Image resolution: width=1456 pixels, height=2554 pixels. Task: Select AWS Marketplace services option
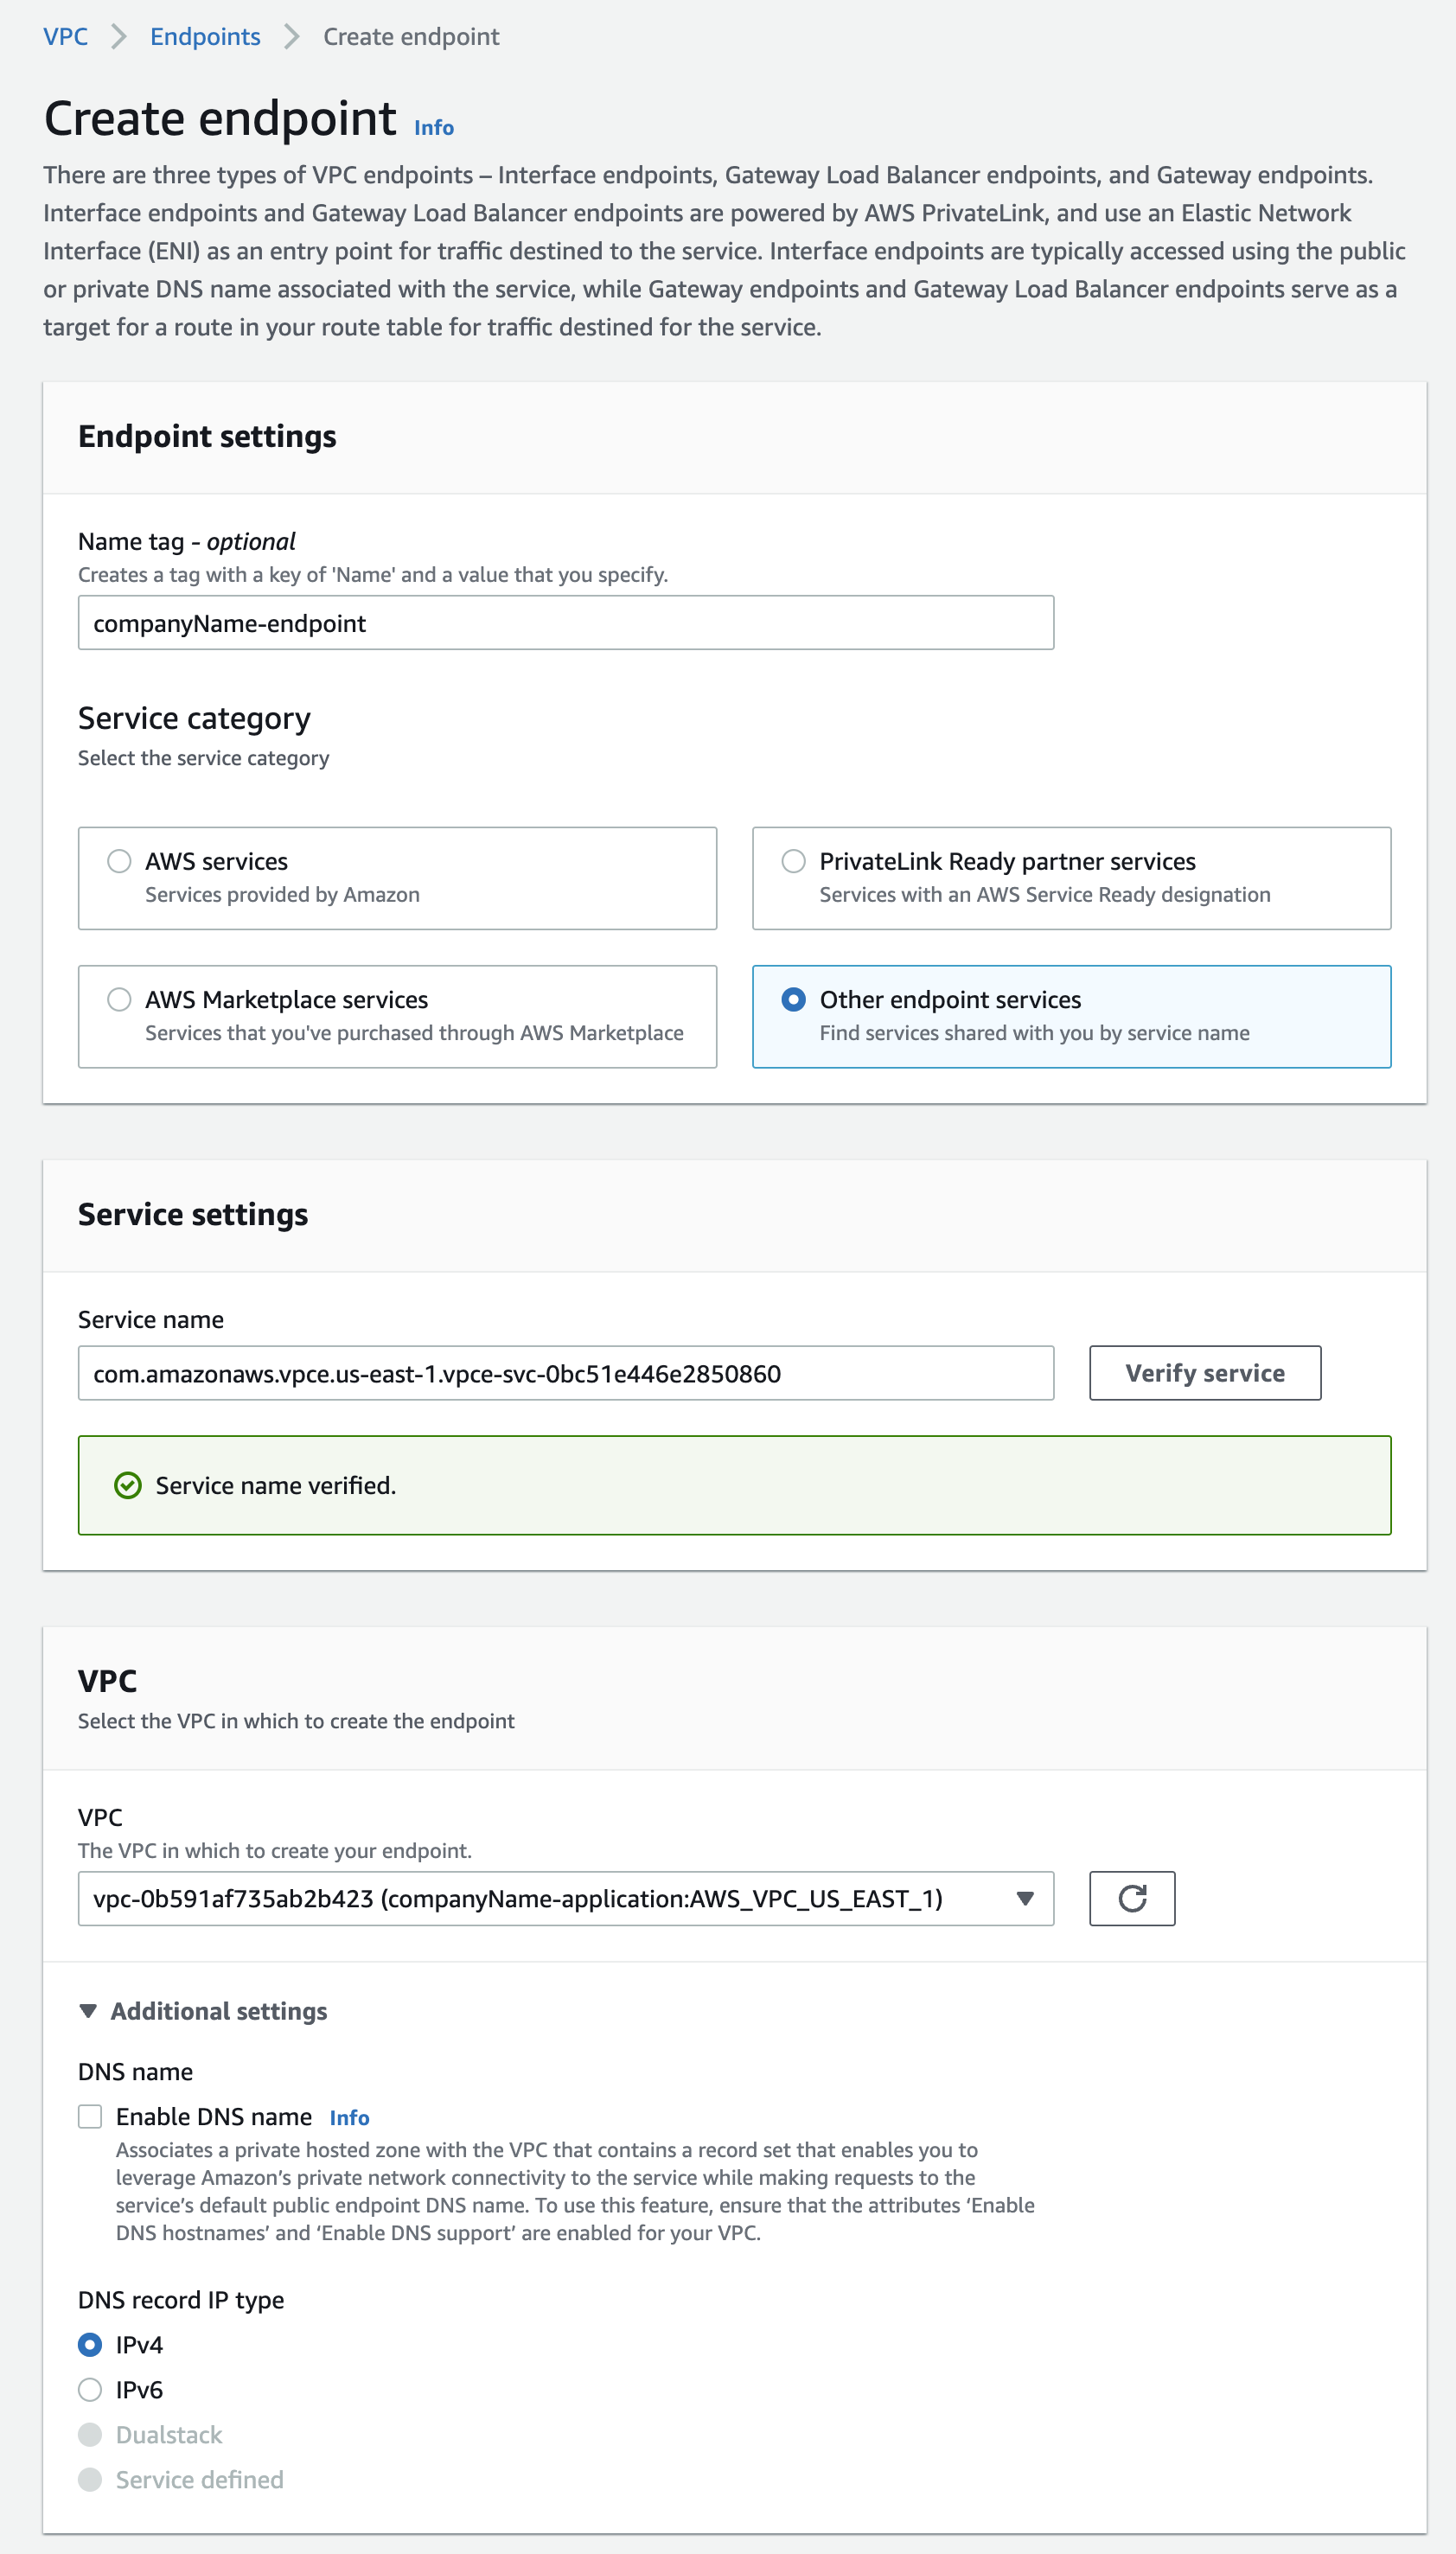coord(120,999)
